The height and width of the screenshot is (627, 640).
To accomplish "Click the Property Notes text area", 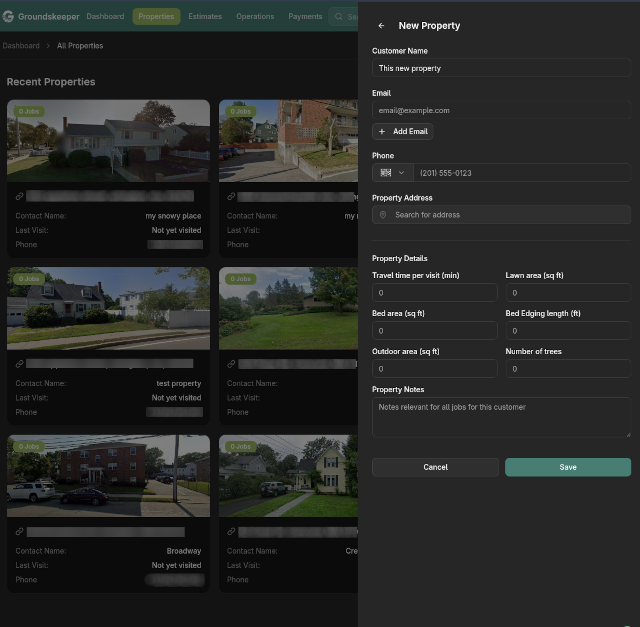I will point(501,417).
